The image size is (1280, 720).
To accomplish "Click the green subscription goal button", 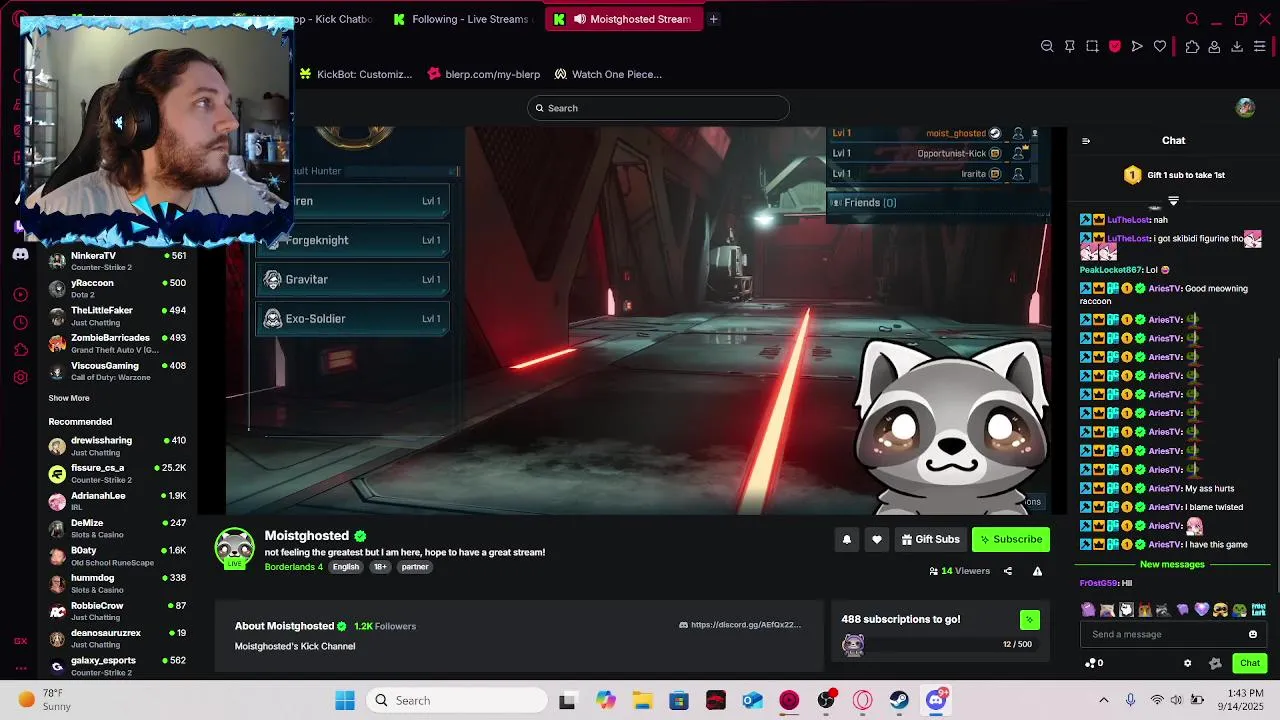I will [1029, 620].
